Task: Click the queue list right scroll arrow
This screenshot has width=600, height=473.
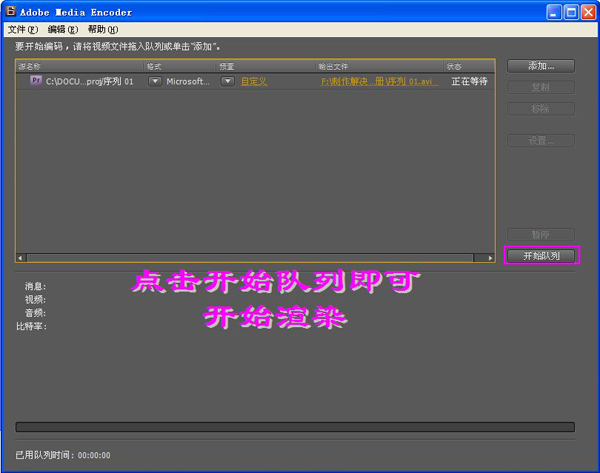Action: [x=490, y=258]
